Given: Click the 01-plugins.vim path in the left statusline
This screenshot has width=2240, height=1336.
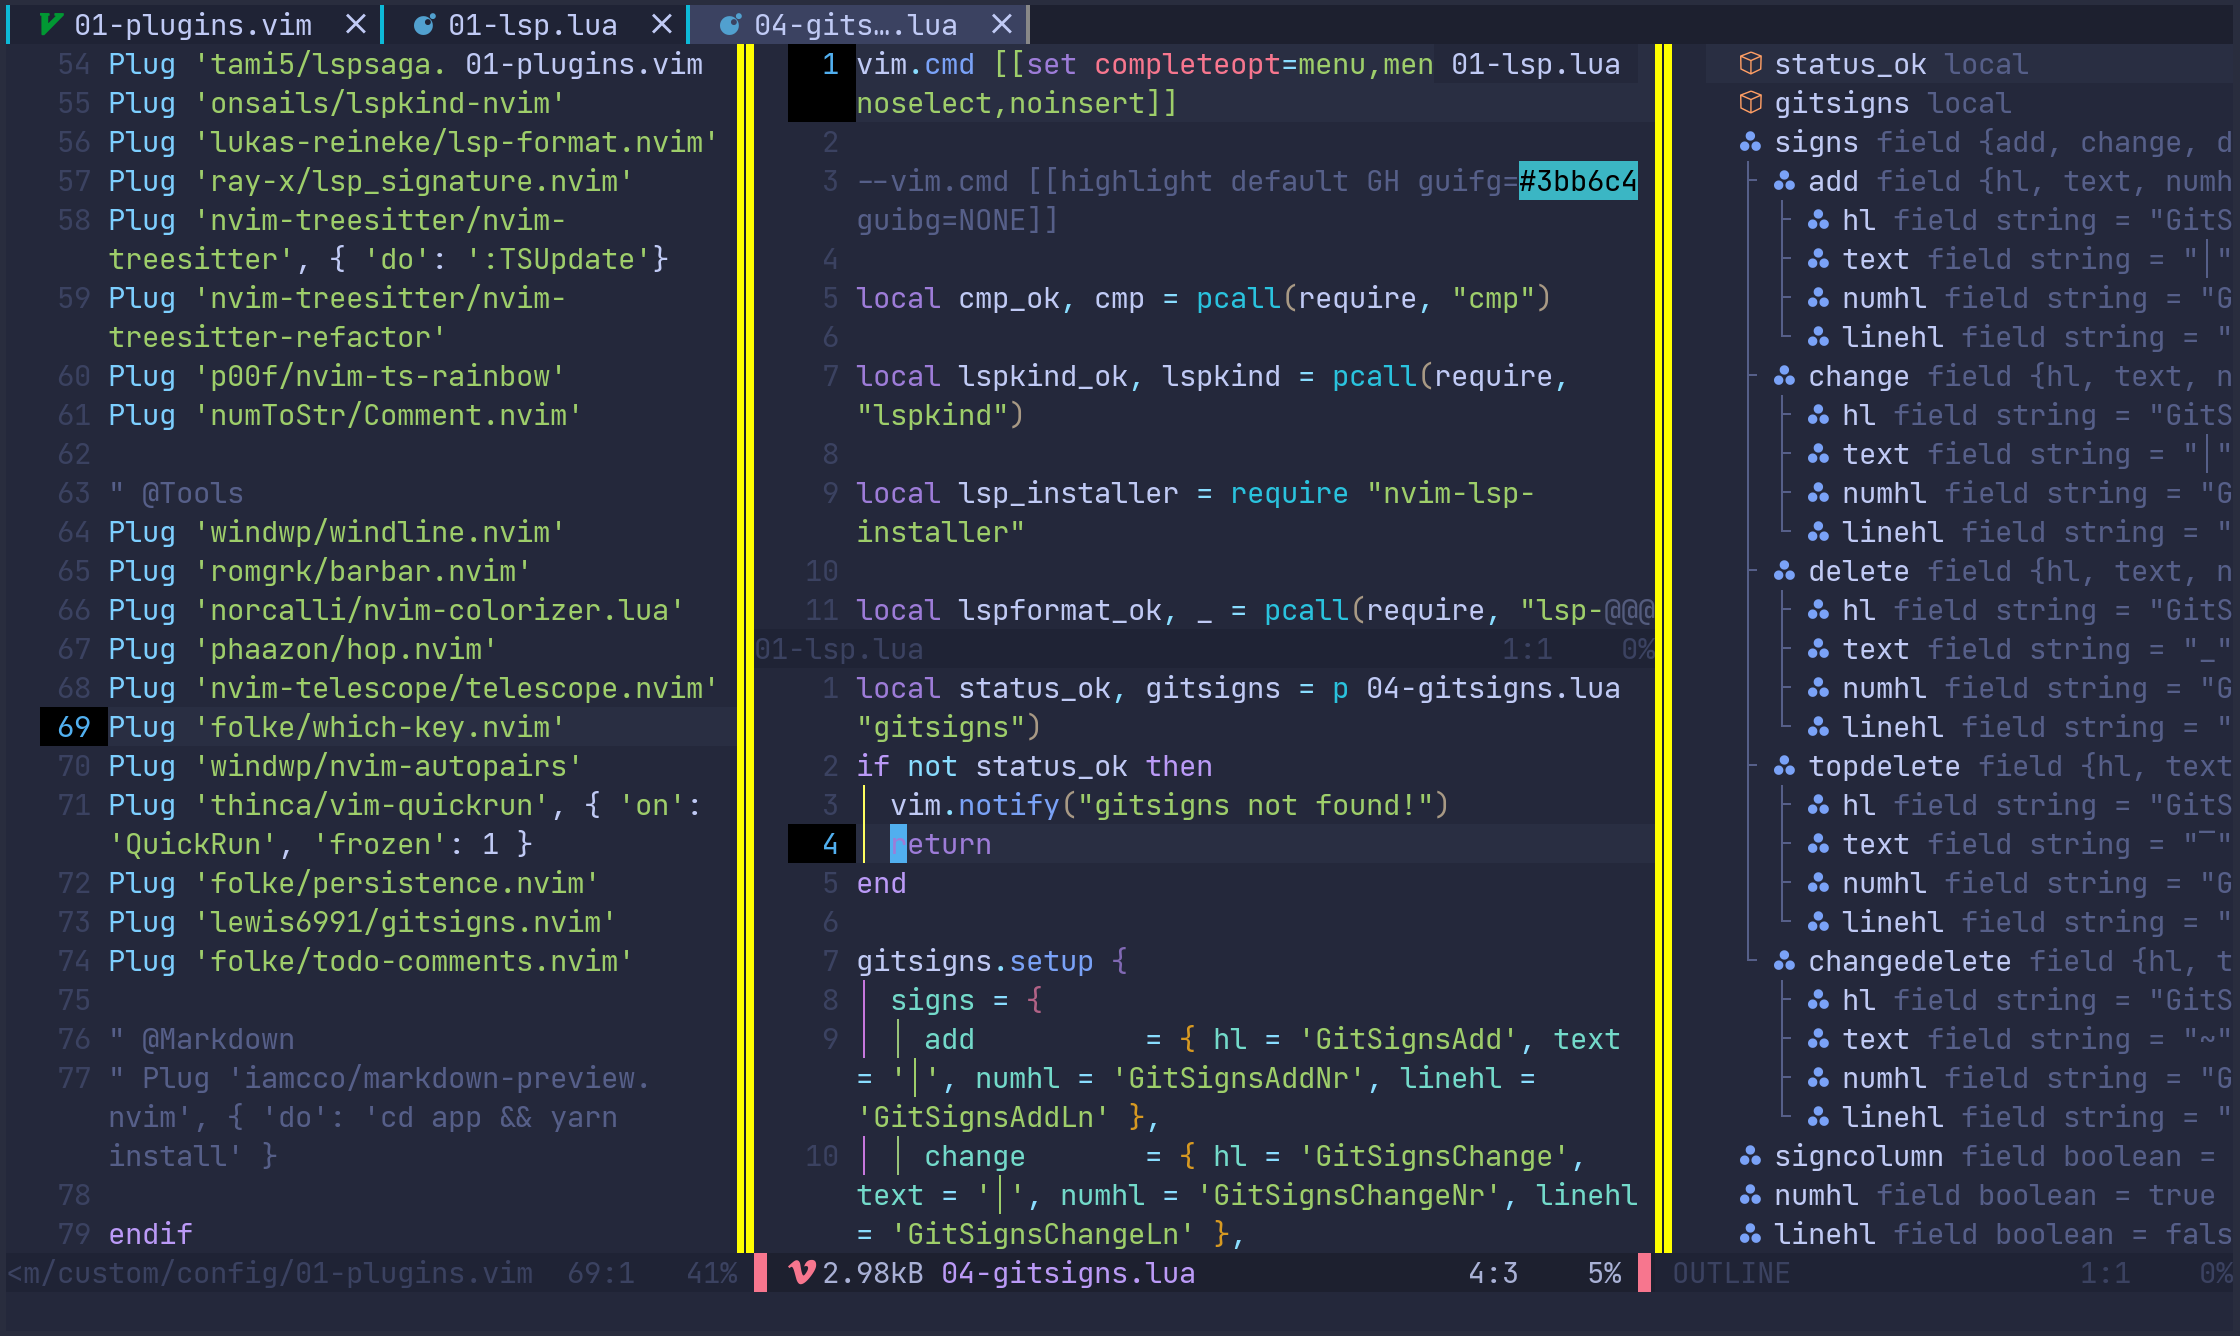Looking at the screenshot, I should point(270,1273).
